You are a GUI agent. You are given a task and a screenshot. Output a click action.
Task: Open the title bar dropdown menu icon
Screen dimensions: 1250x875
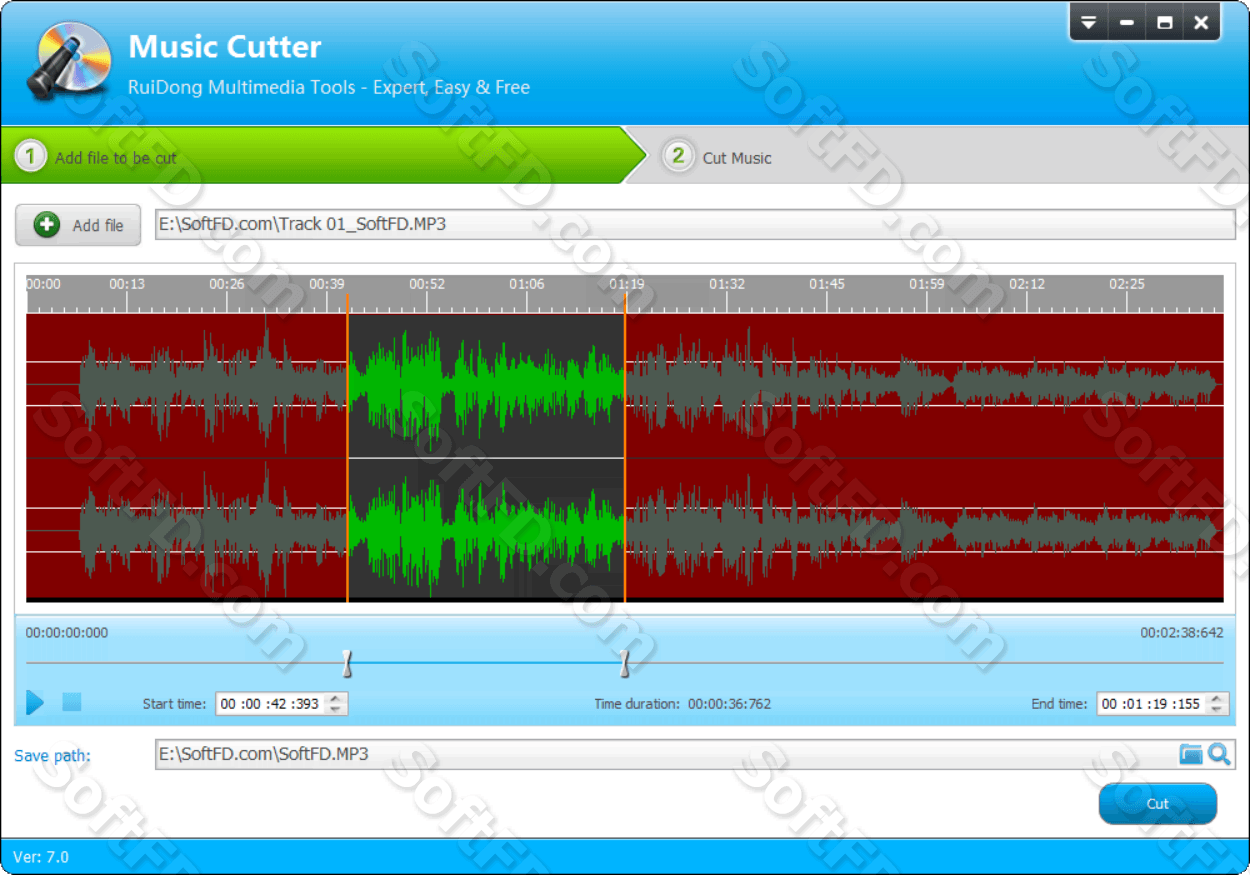(1089, 22)
